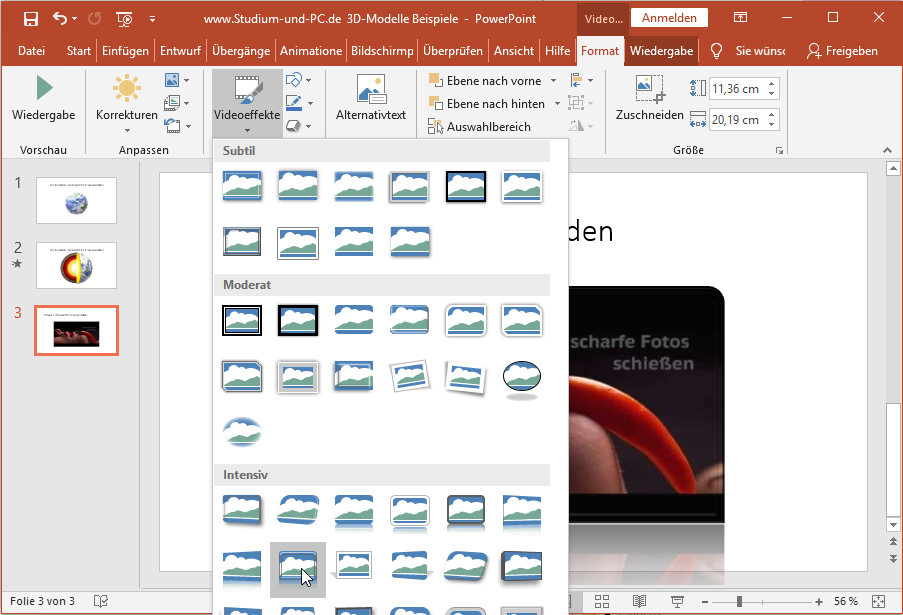Open the Auswahlbereich selection pane

[x=479, y=127]
